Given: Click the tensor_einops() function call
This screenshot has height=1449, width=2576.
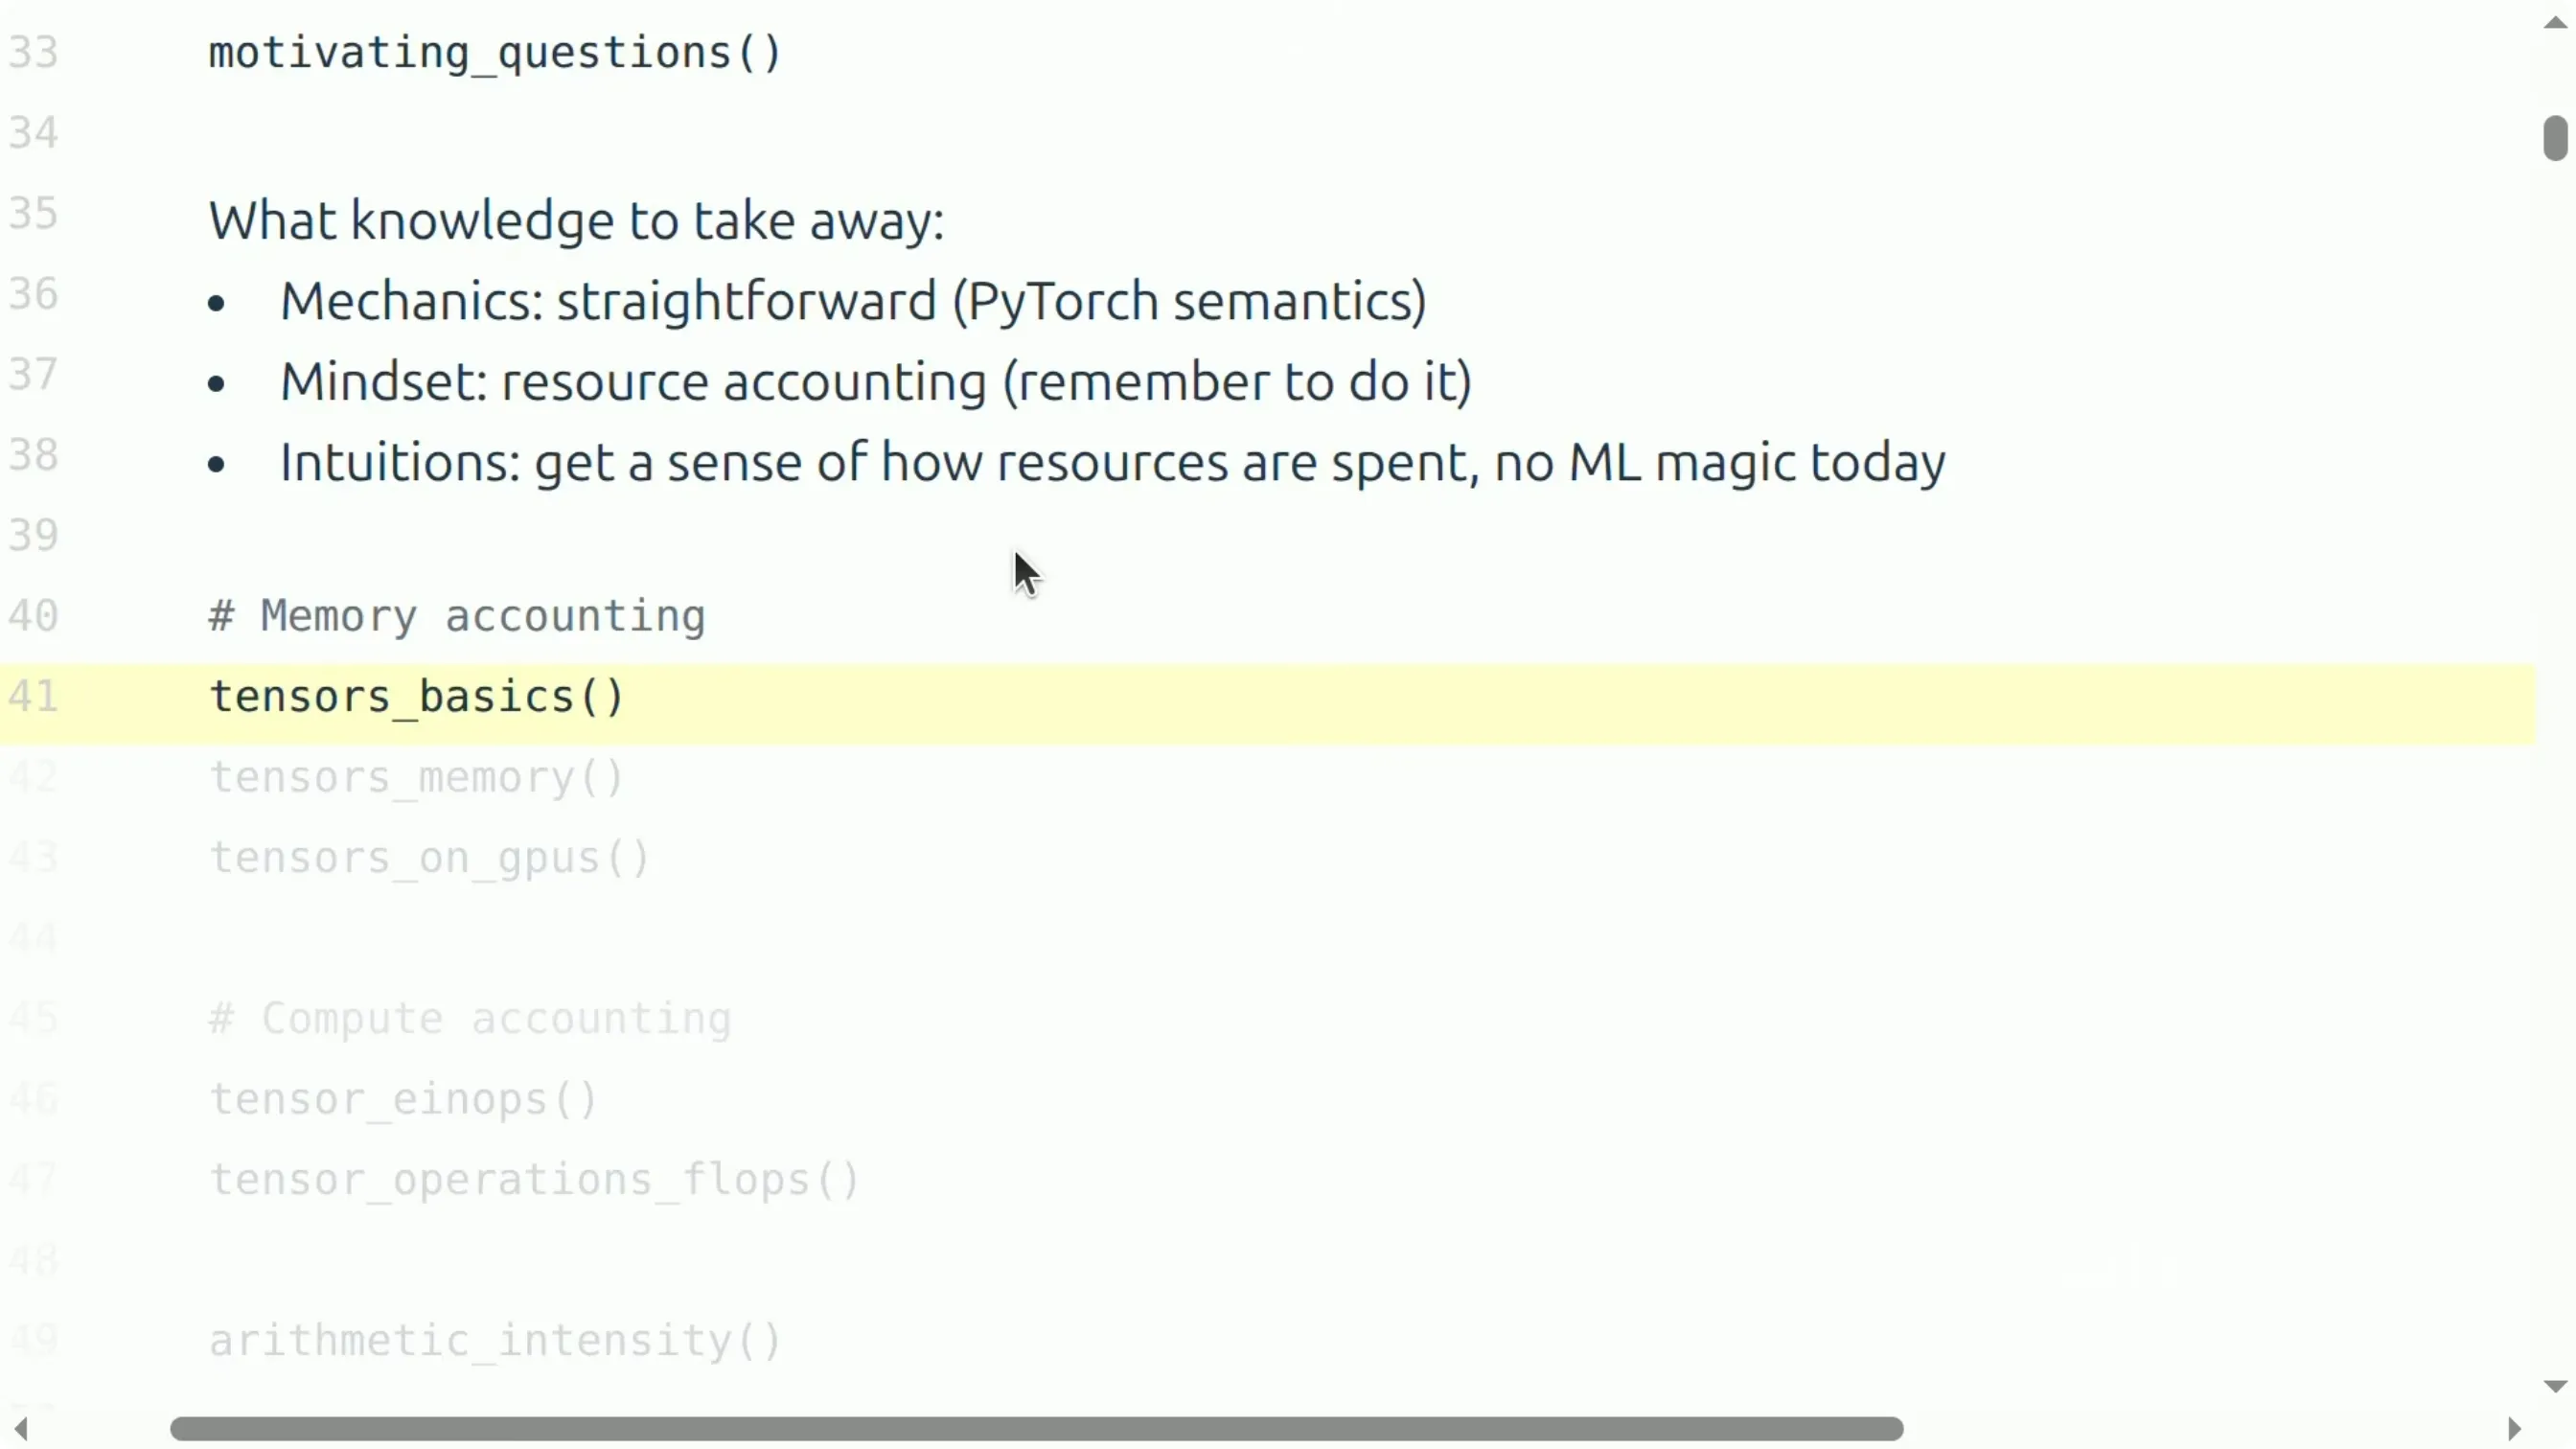Looking at the screenshot, I should point(404,1099).
